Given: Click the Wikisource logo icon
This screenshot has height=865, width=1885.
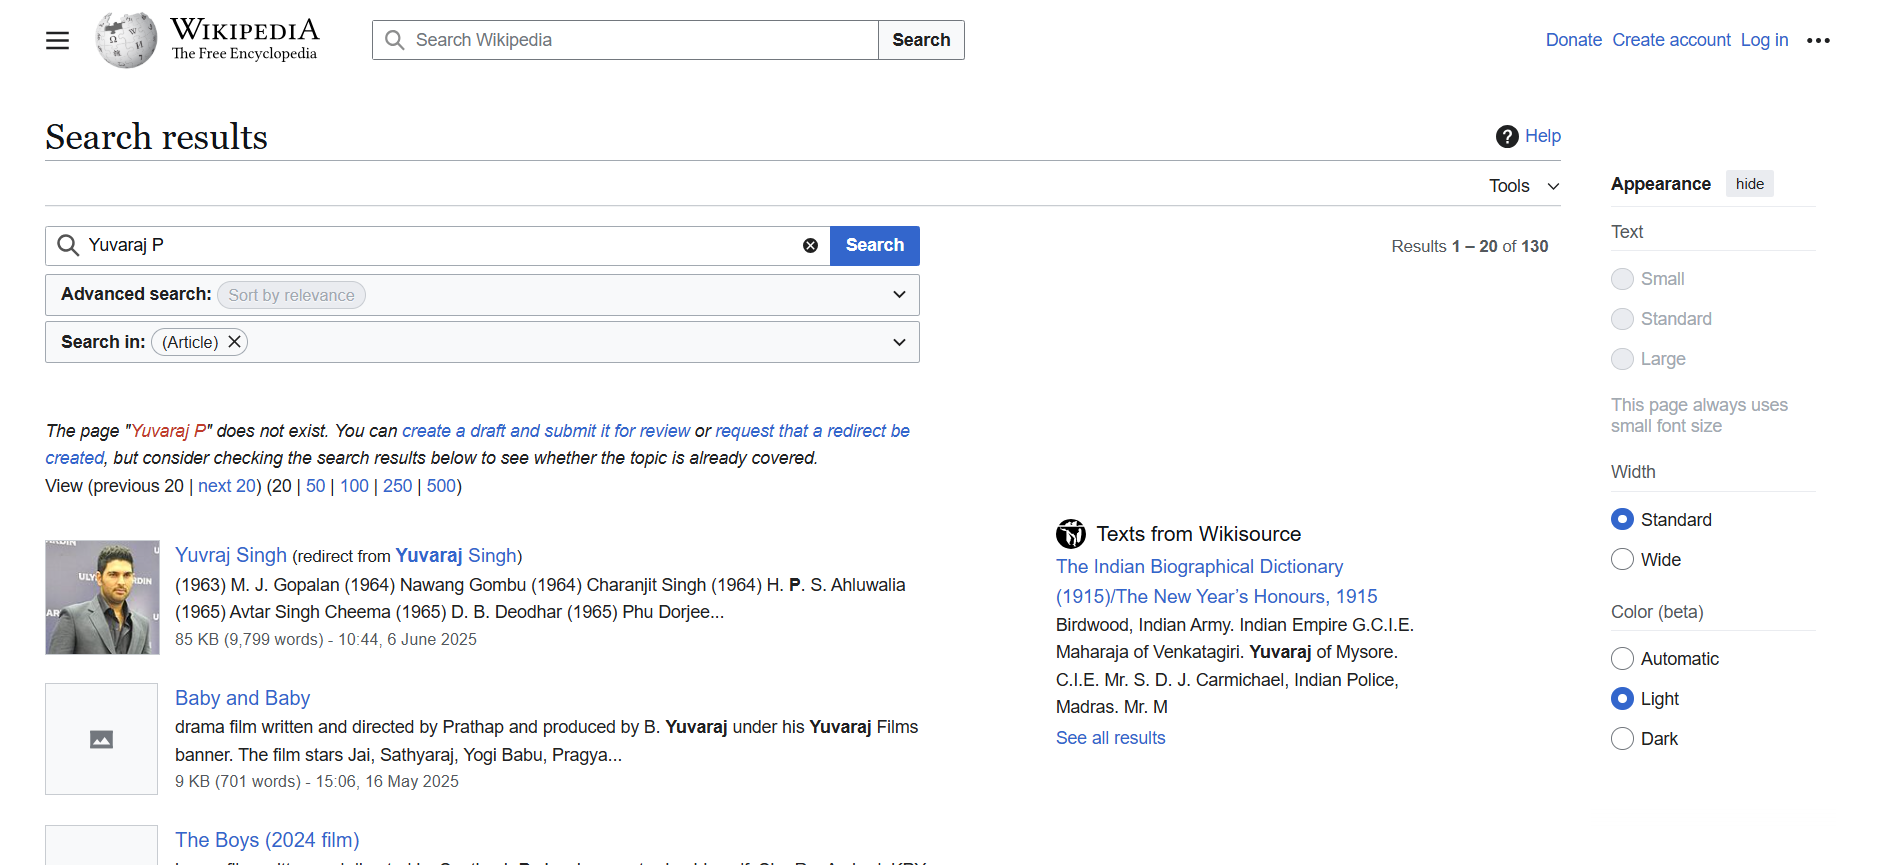Looking at the screenshot, I should [1071, 534].
